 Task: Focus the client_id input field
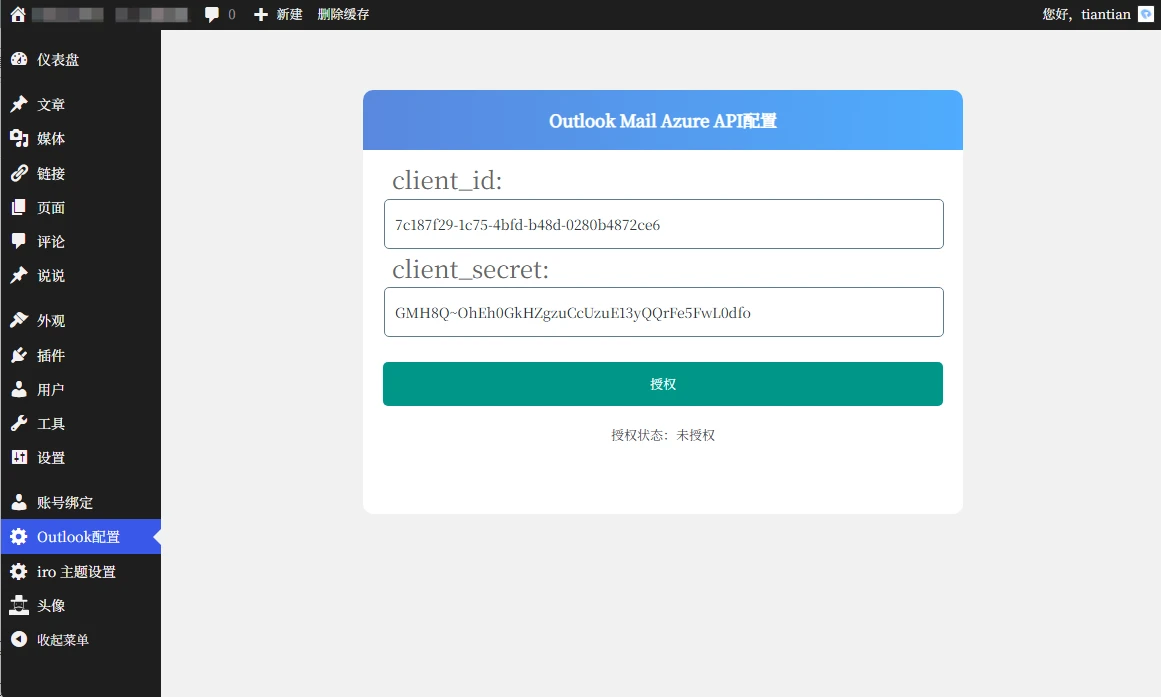(x=663, y=224)
